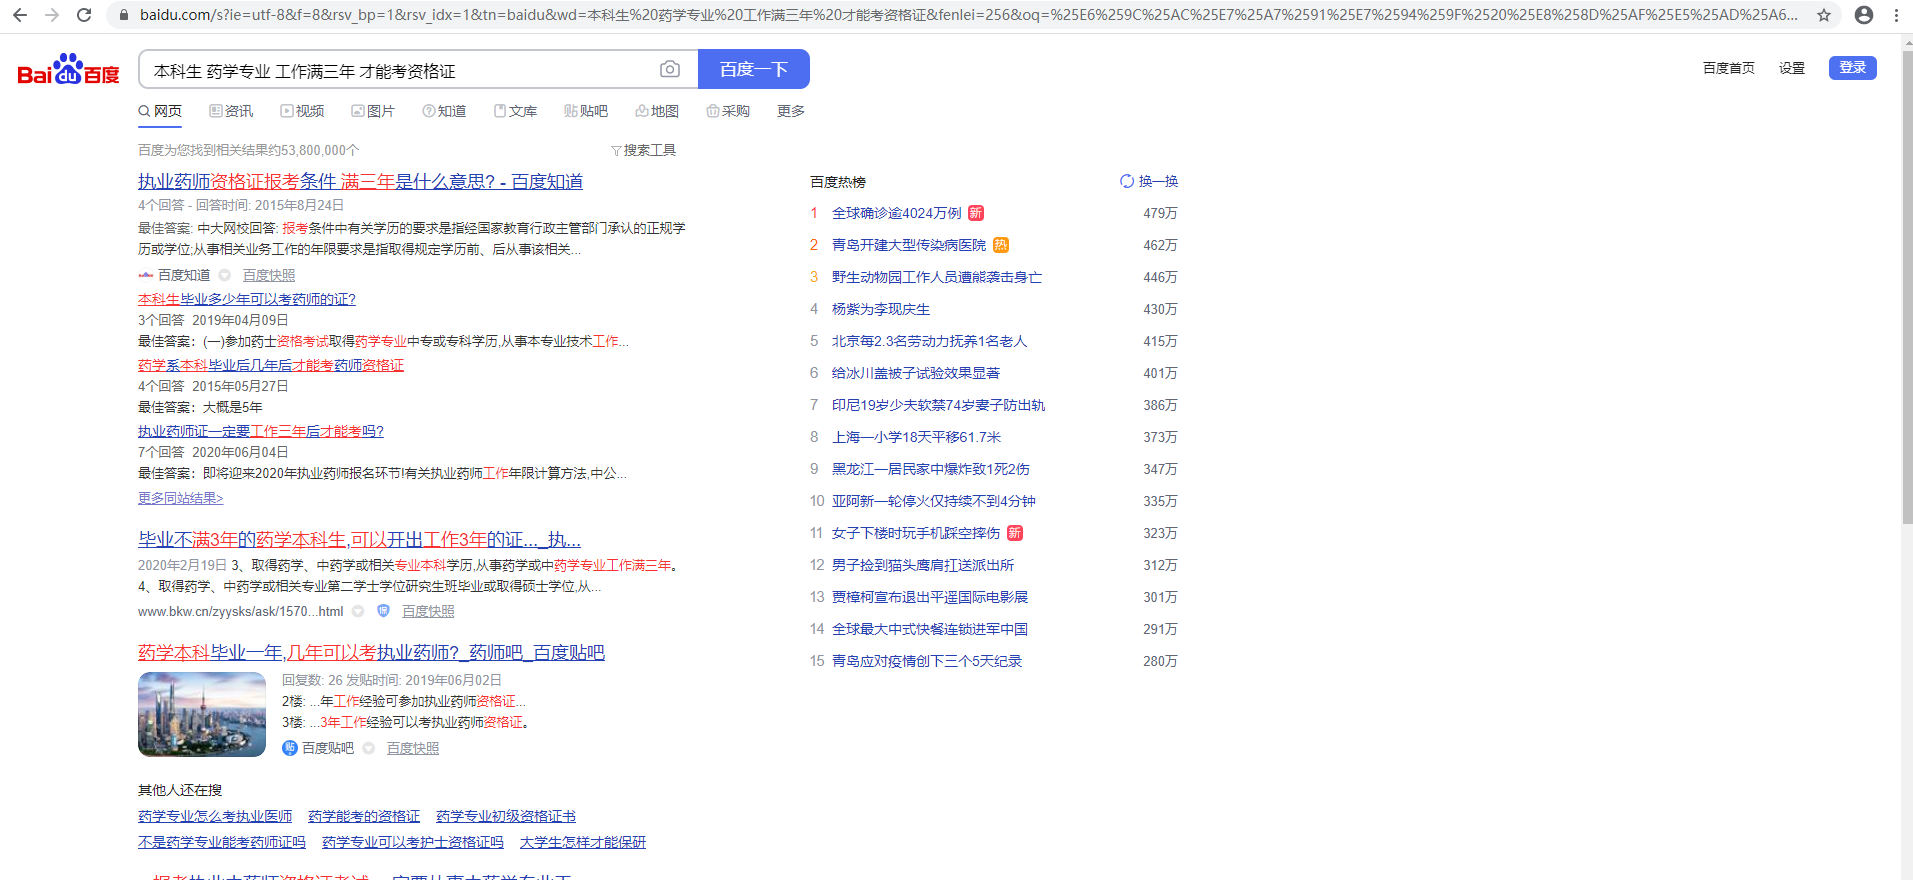Image resolution: width=1913 pixels, height=880 pixels.
Task: Expand the 更多 tab menu
Action: coord(791,111)
